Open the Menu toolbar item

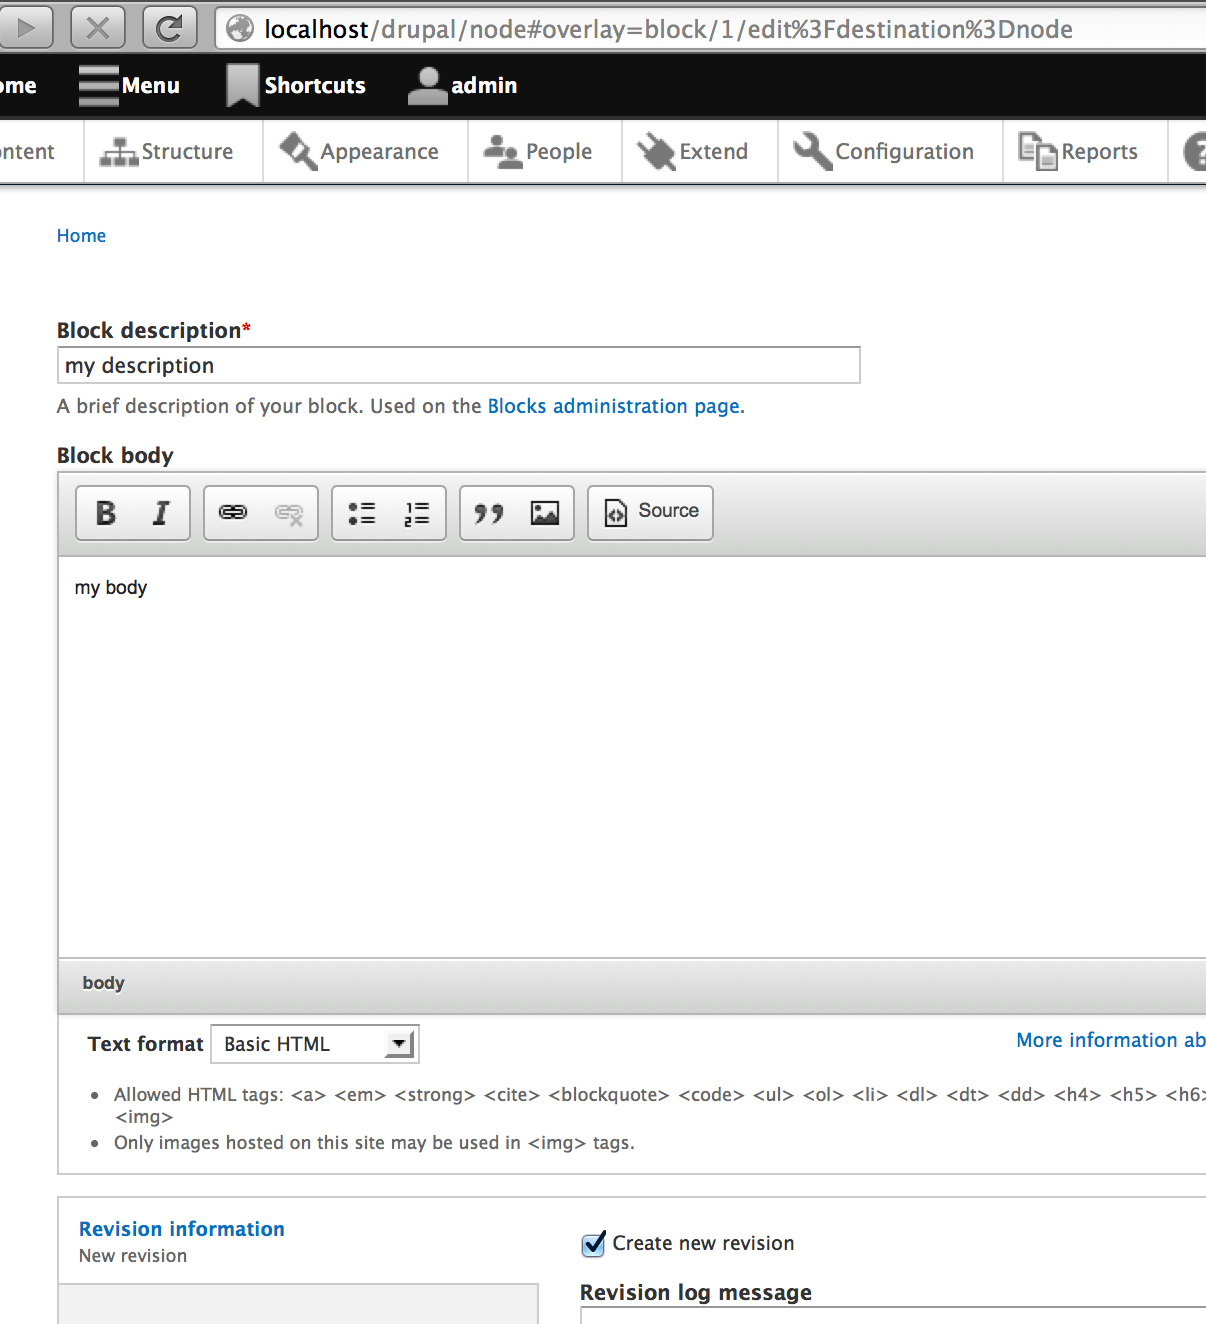click(129, 86)
